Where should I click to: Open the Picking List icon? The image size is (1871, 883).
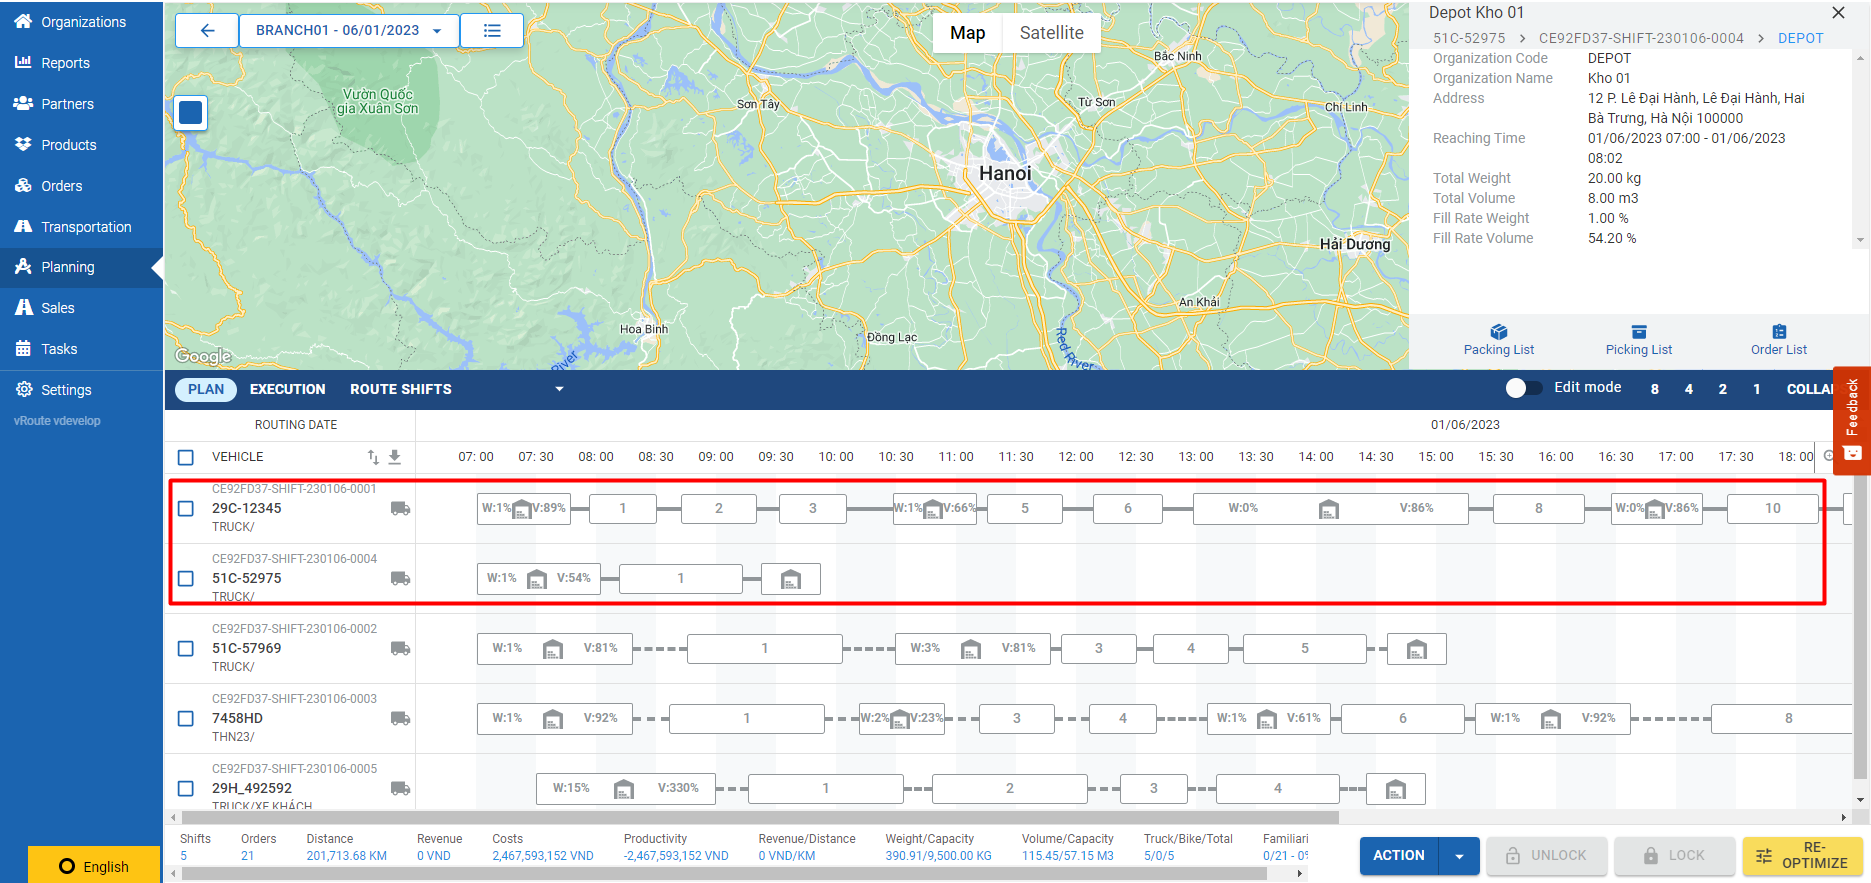[1638, 332]
